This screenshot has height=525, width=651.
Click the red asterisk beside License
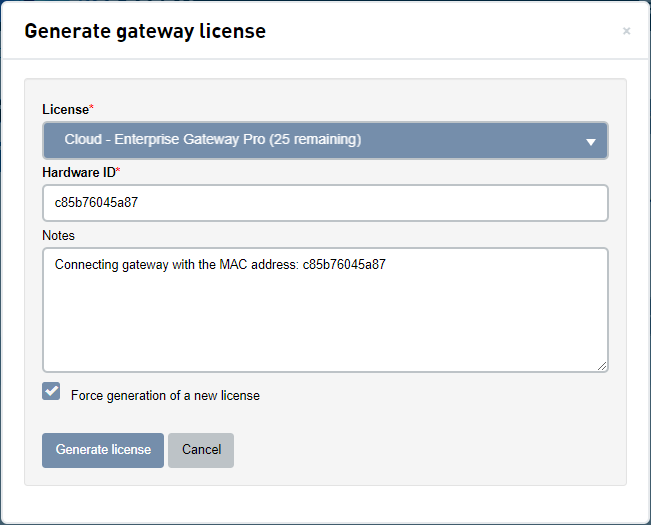92,107
